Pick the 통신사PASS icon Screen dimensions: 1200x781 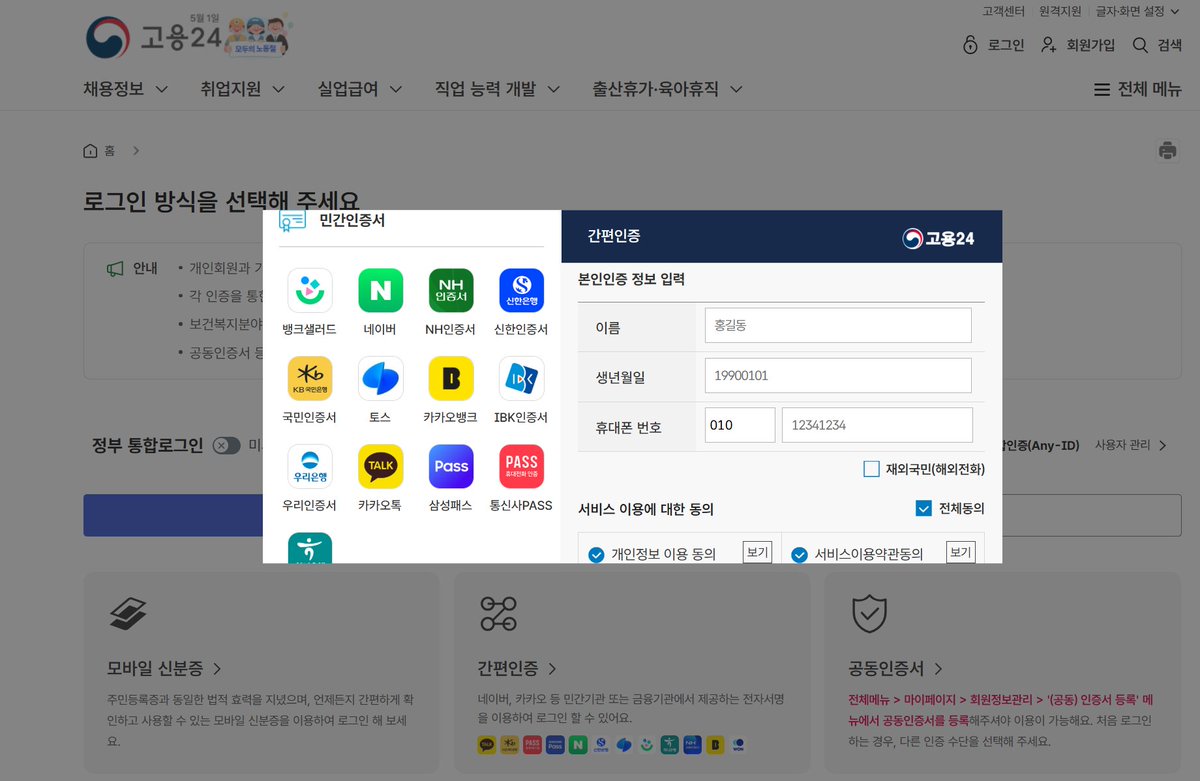tap(522, 466)
